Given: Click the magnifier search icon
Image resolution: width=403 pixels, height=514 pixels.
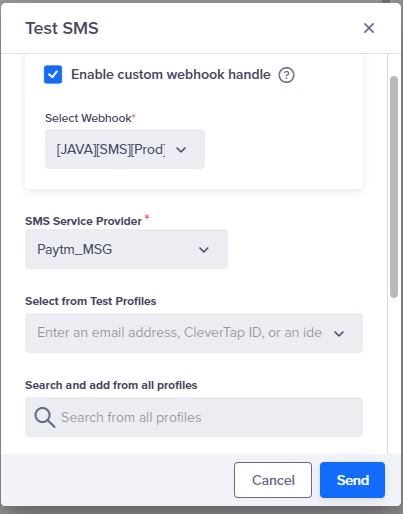Looking at the screenshot, I should (x=45, y=417).
